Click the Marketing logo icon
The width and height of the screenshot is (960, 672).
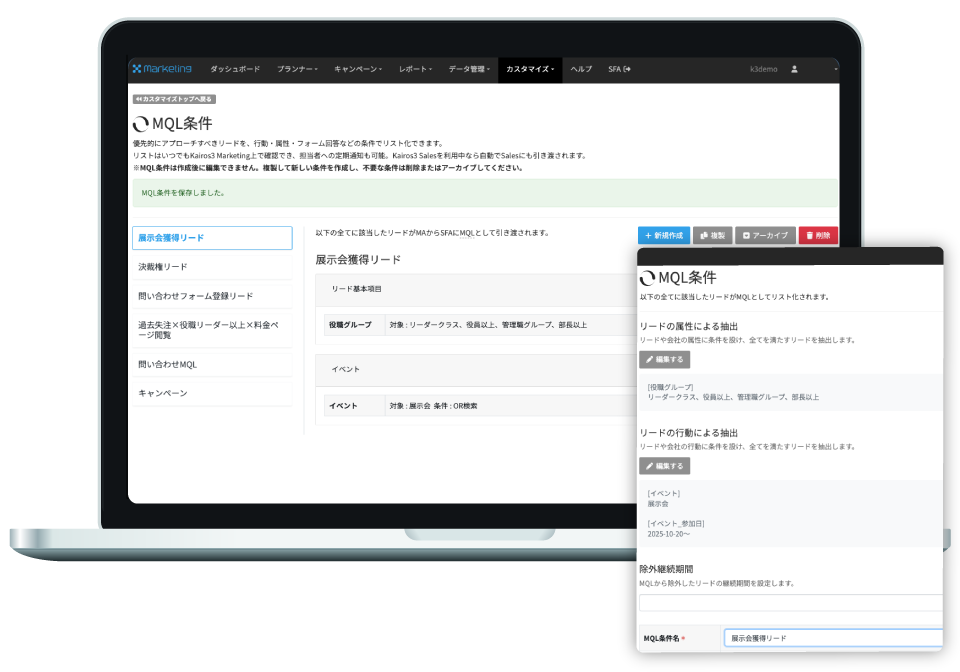click(138, 69)
